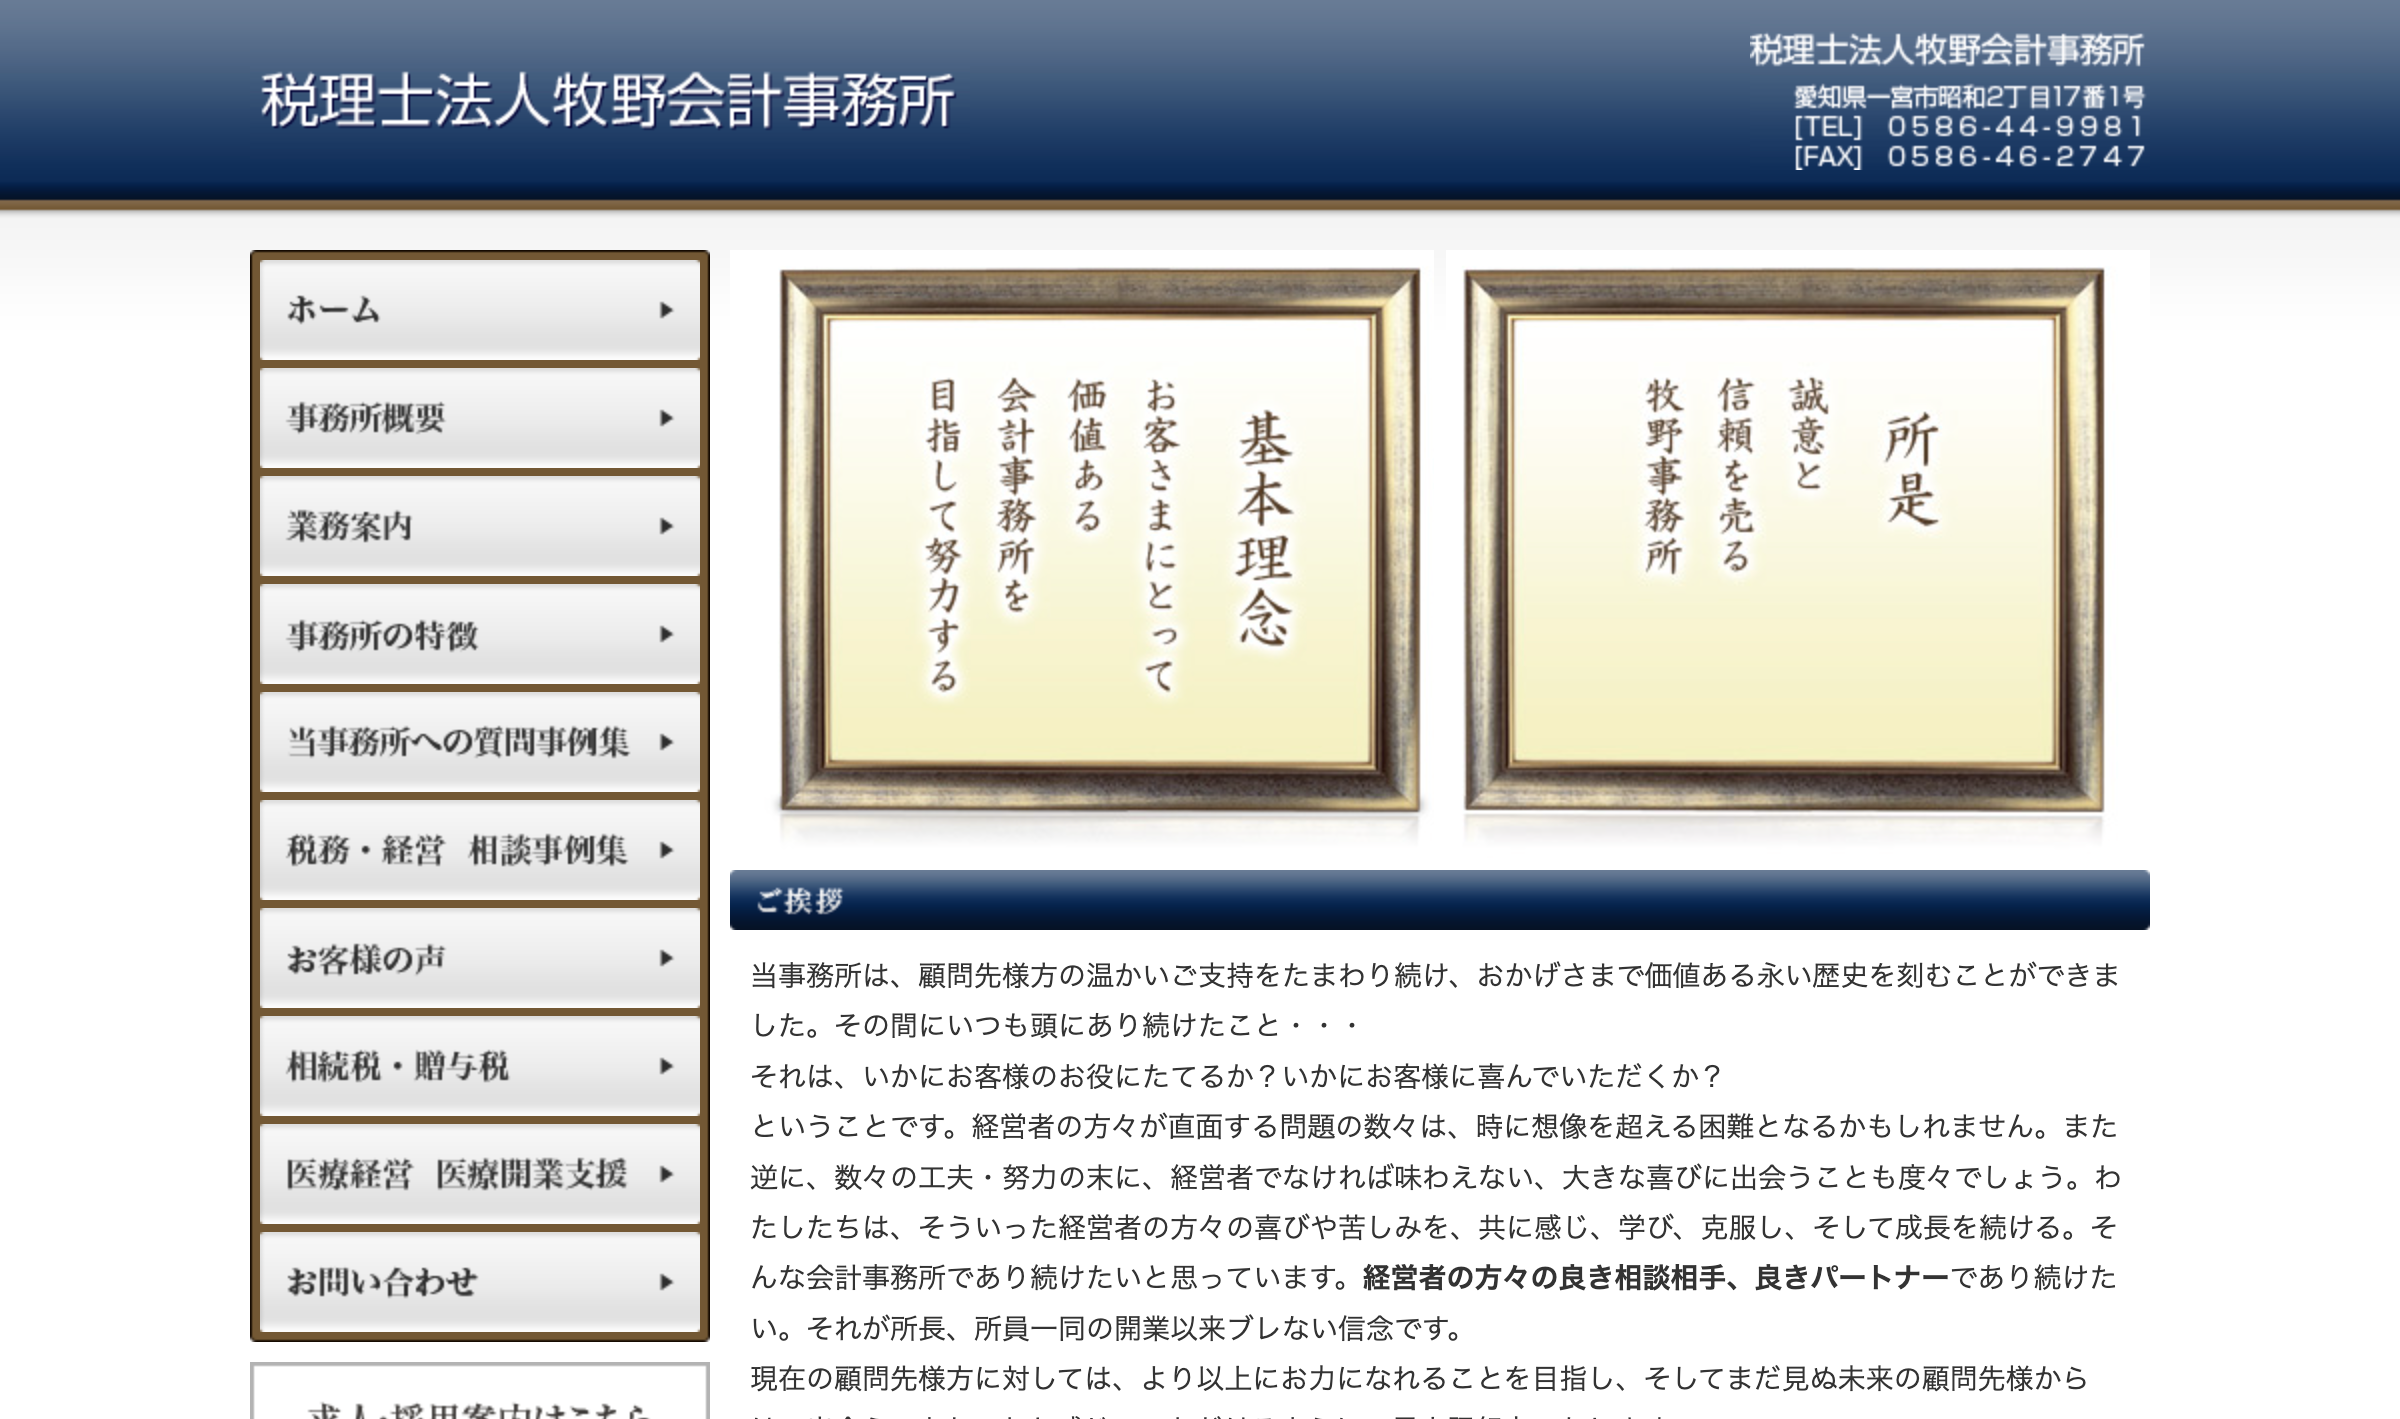Click the arrow icon next to お客様の声
Screen dimensions: 2400x1419
[666, 958]
